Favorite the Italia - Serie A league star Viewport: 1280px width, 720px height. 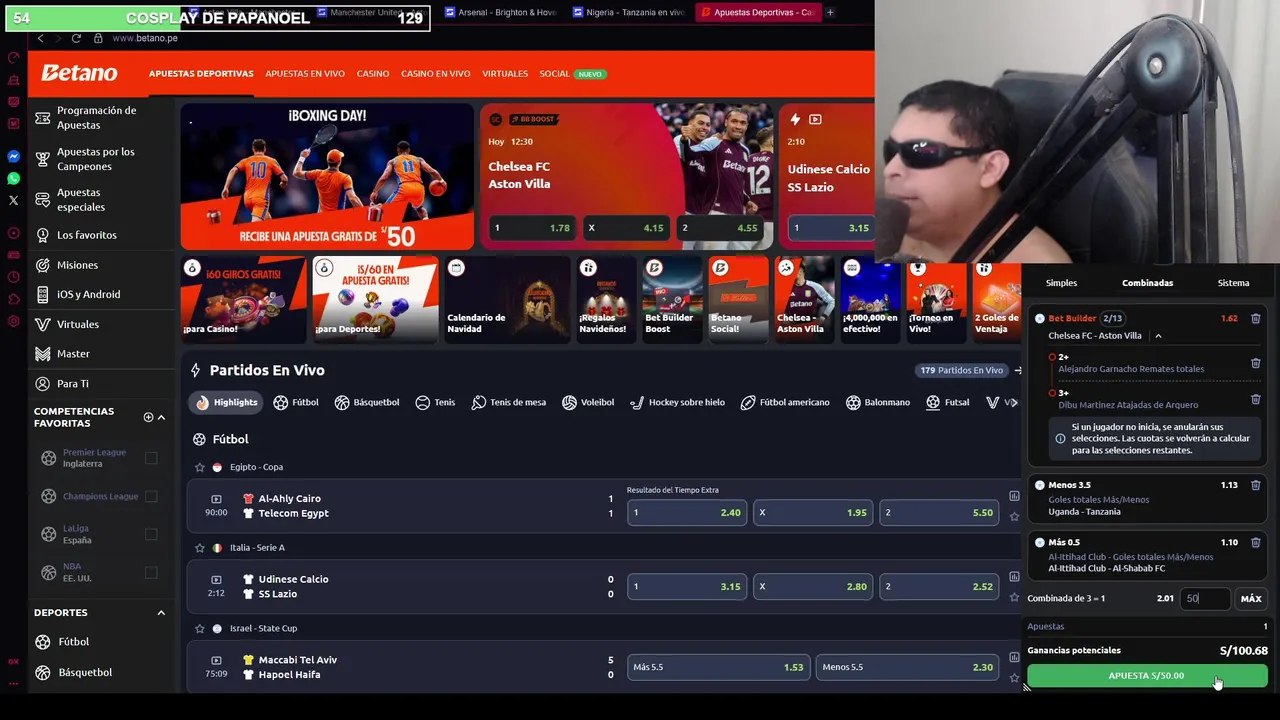pyautogui.click(x=199, y=548)
